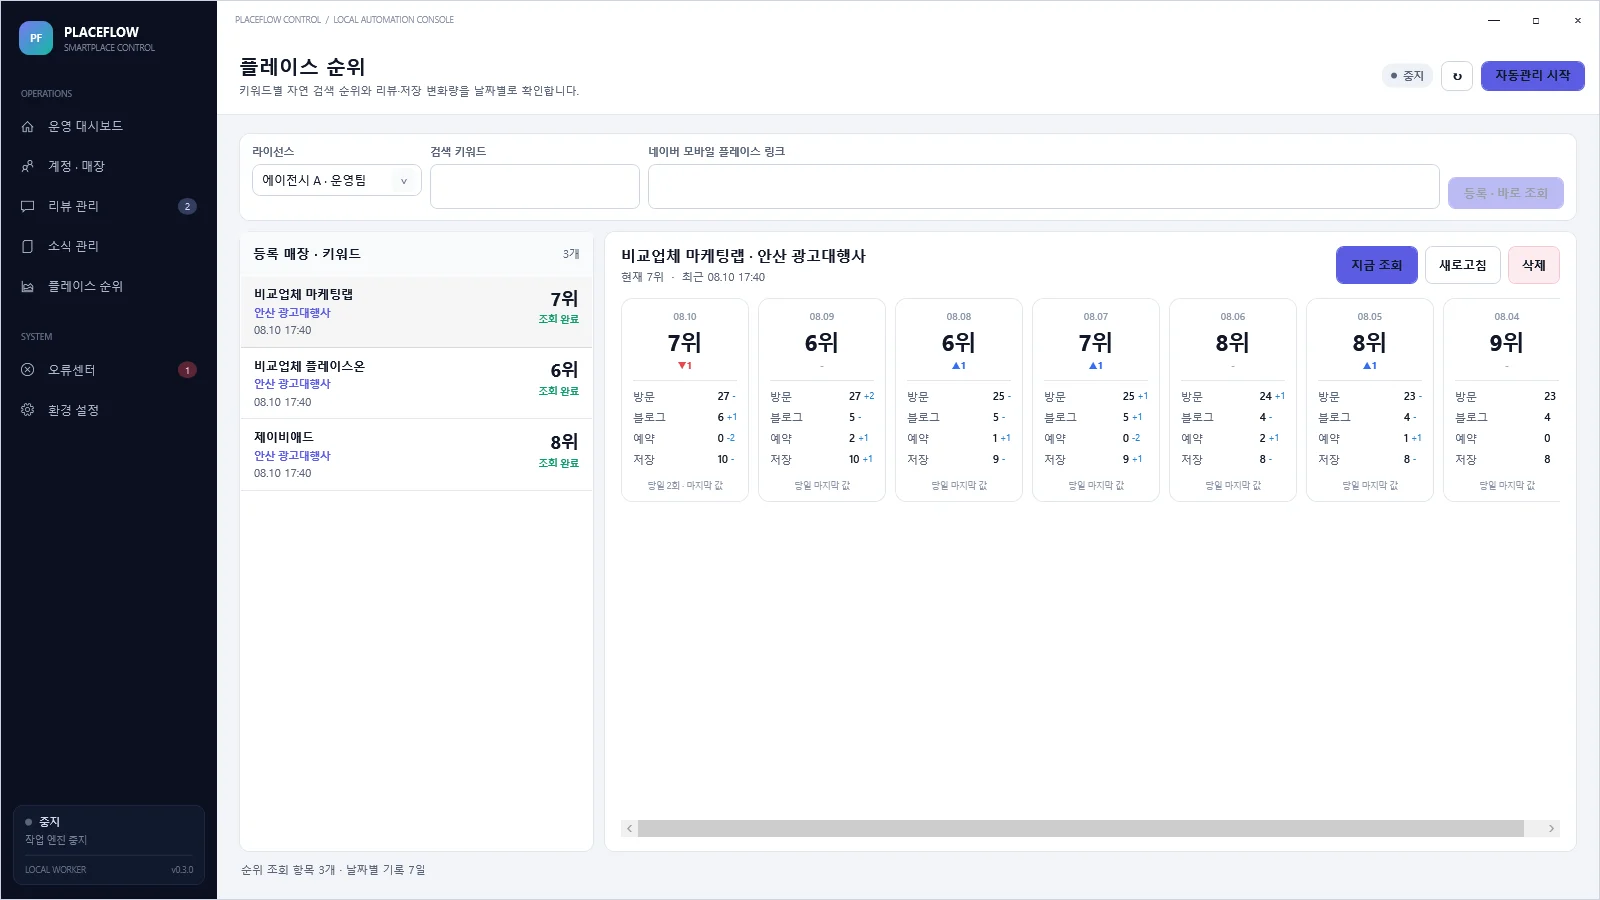Open 운영 대시보드 home icon
Viewport: 1600px width, 900px height.
28,127
